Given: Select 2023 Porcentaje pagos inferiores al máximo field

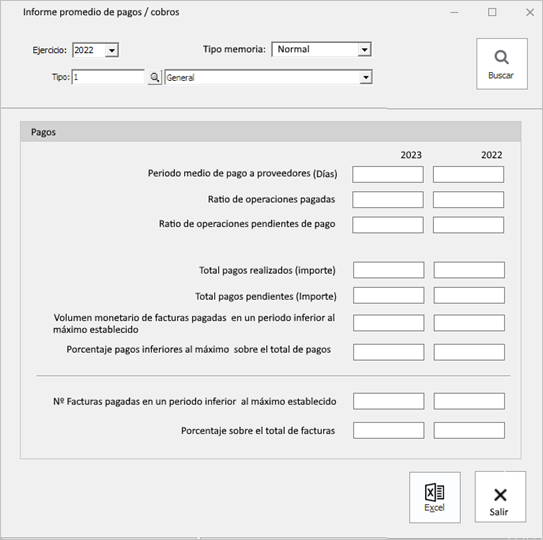Looking at the screenshot, I should pyautogui.click(x=389, y=352).
